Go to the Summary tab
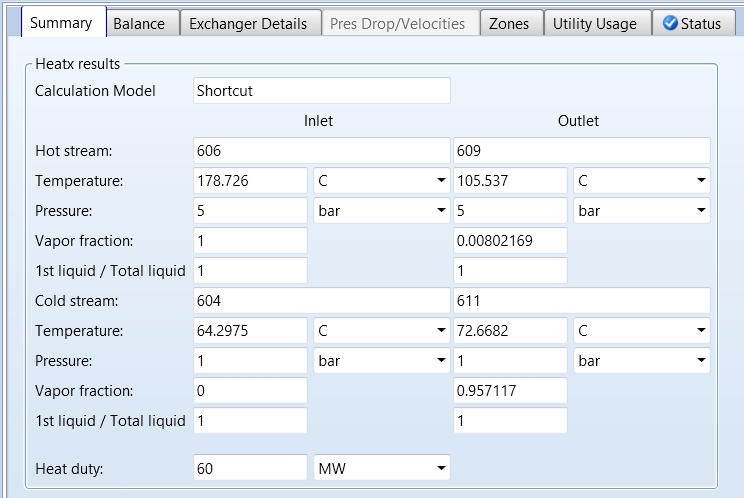Screen dimensions: 744x498 coord(61,23)
